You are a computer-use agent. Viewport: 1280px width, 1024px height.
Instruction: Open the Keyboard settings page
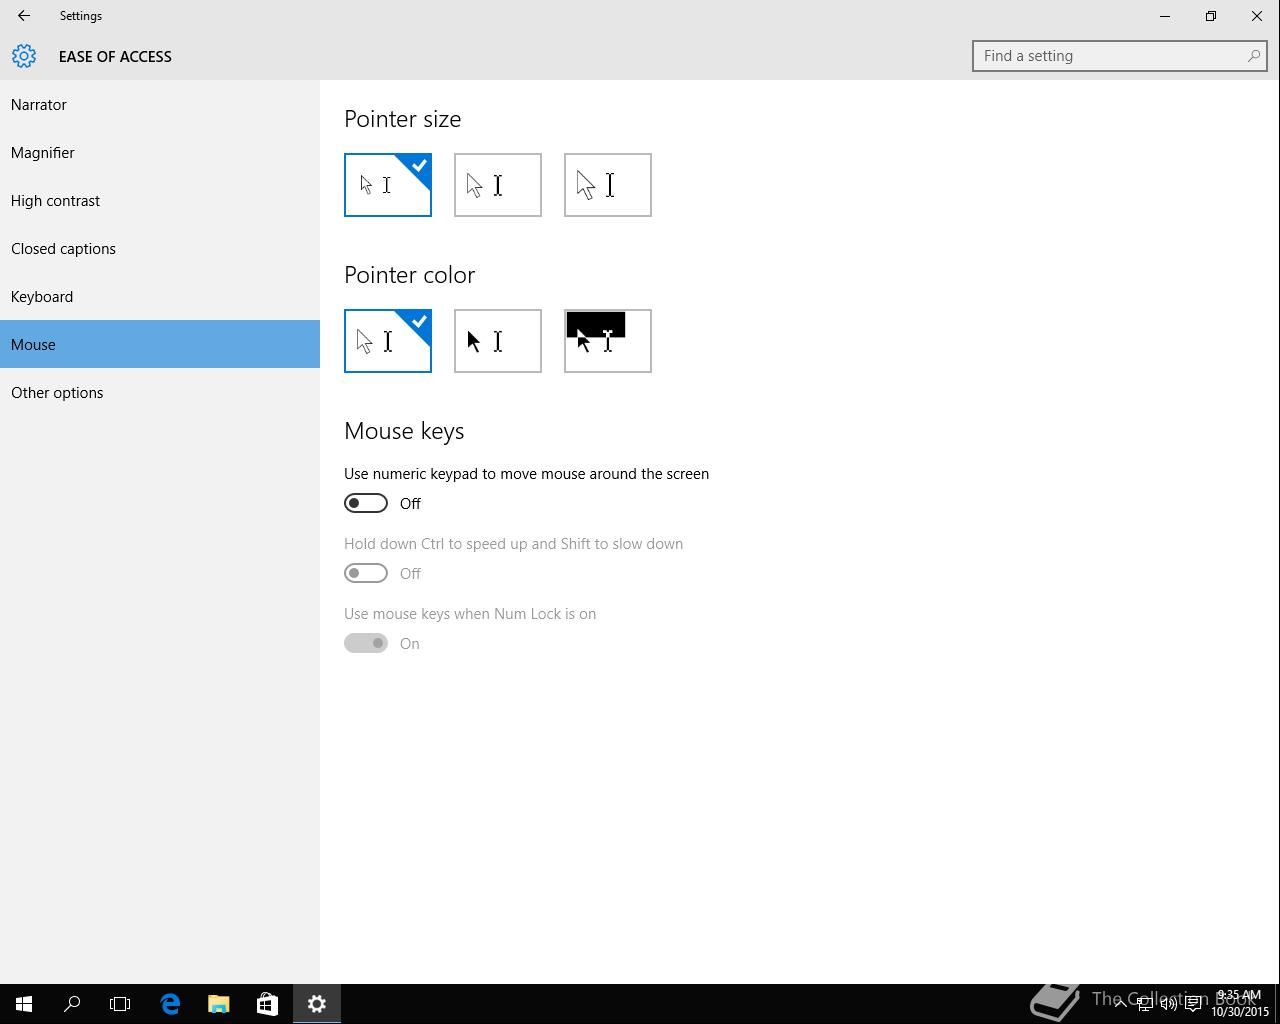tap(160, 296)
